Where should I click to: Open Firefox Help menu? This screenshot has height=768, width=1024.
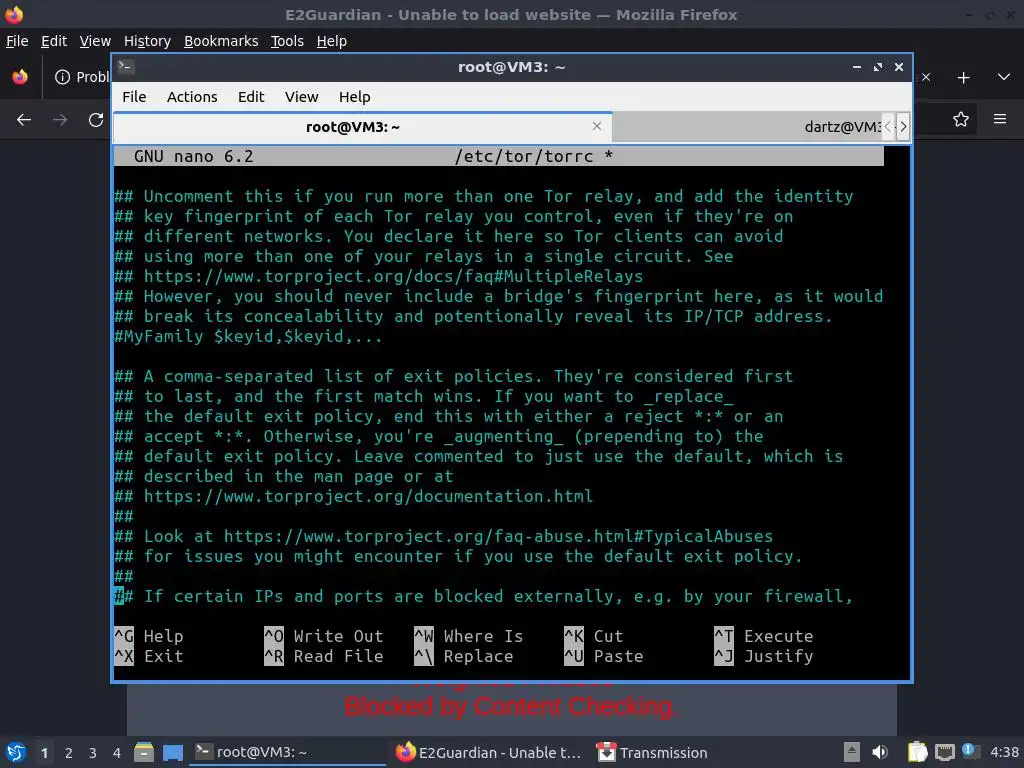[x=332, y=41]
